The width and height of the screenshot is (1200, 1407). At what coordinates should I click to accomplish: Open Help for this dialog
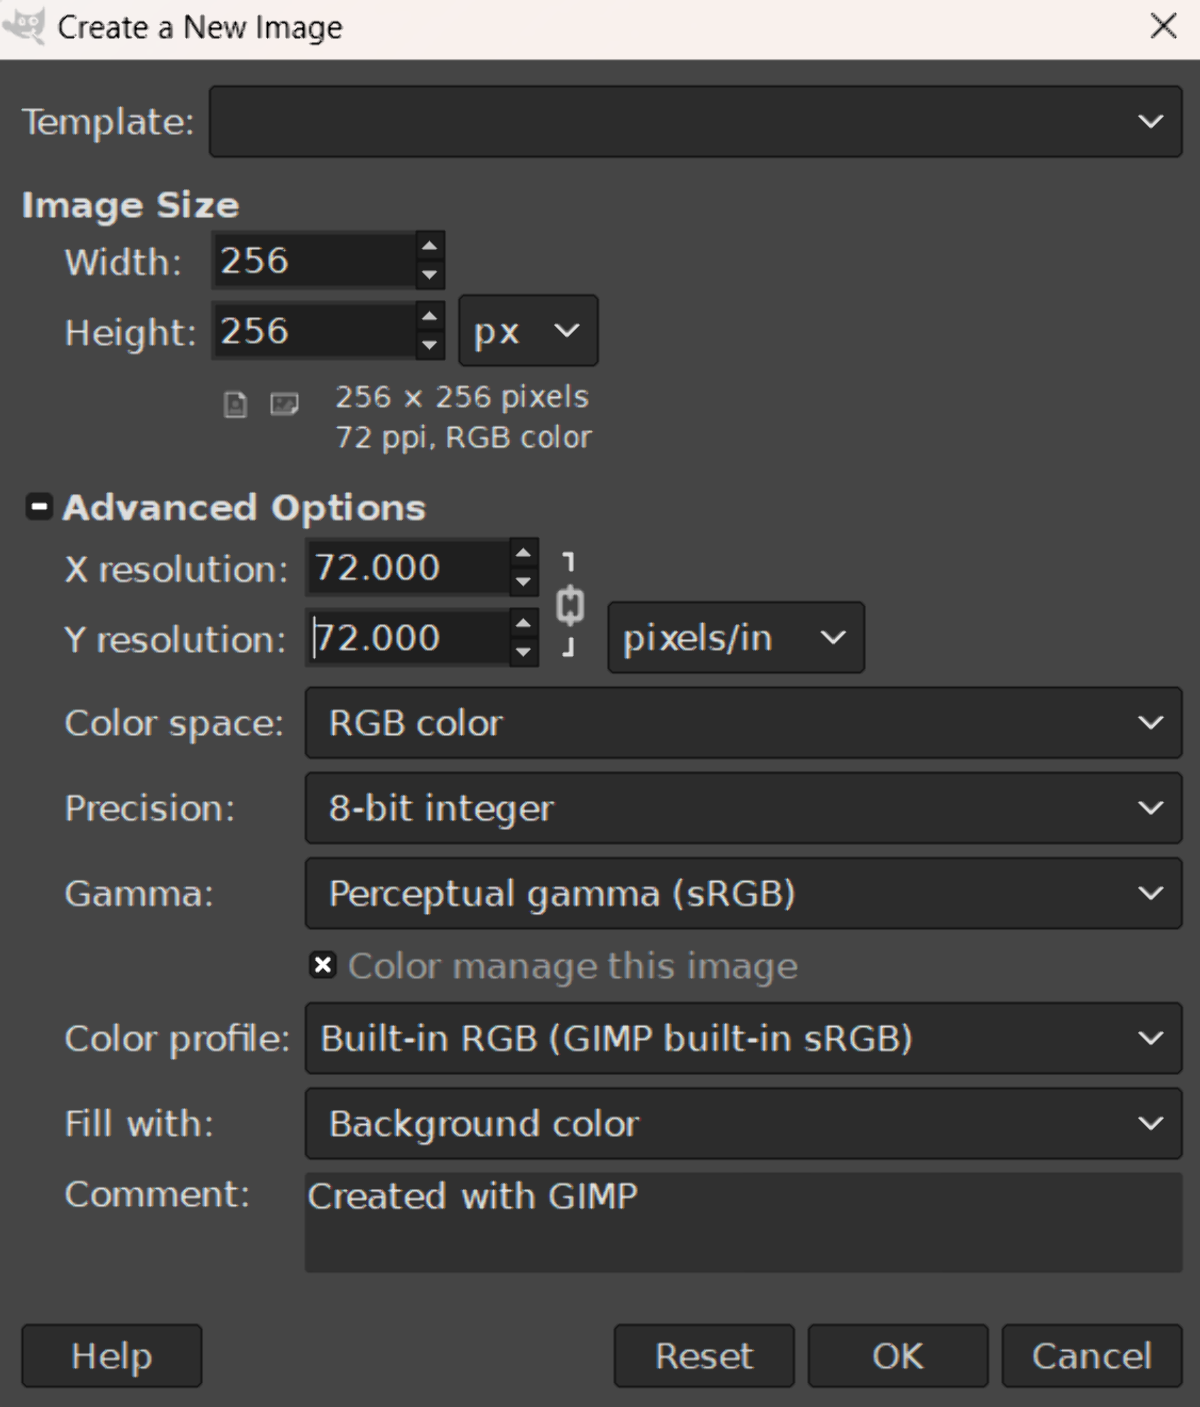point(112,1356)
